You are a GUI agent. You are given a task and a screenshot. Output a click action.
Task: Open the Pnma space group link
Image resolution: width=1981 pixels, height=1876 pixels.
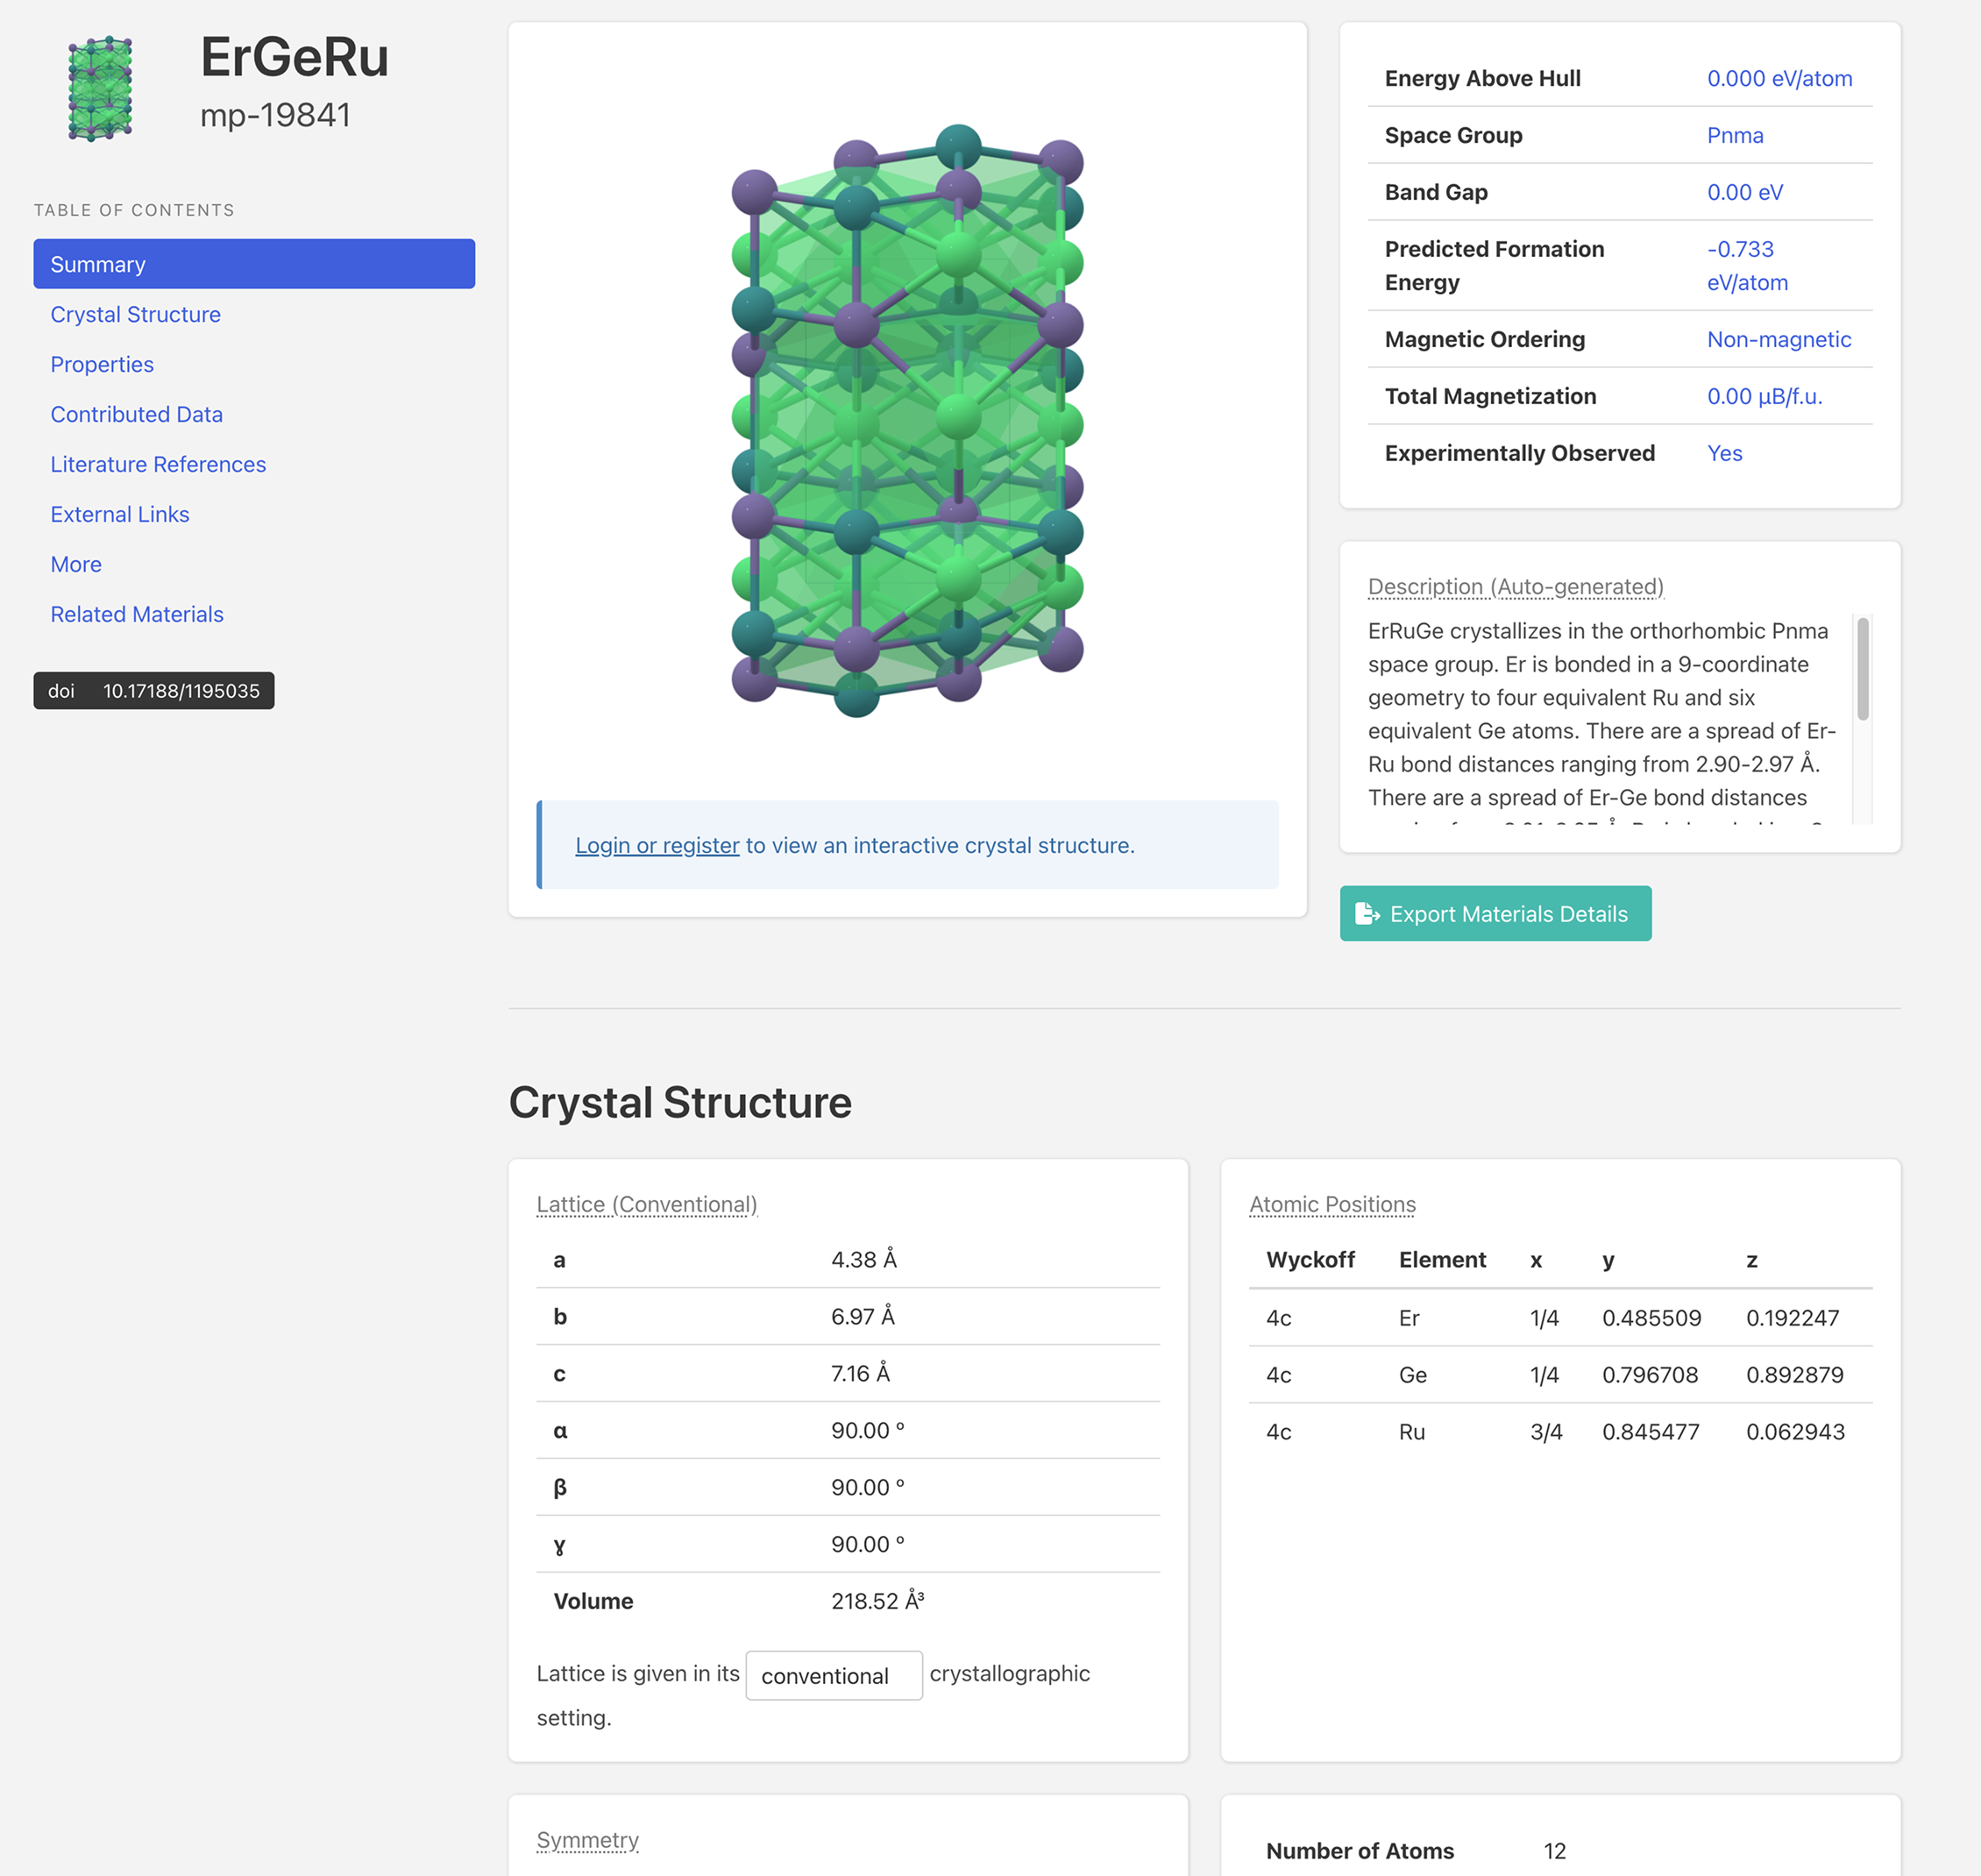pyautogui.click(x=1735, y=135)
